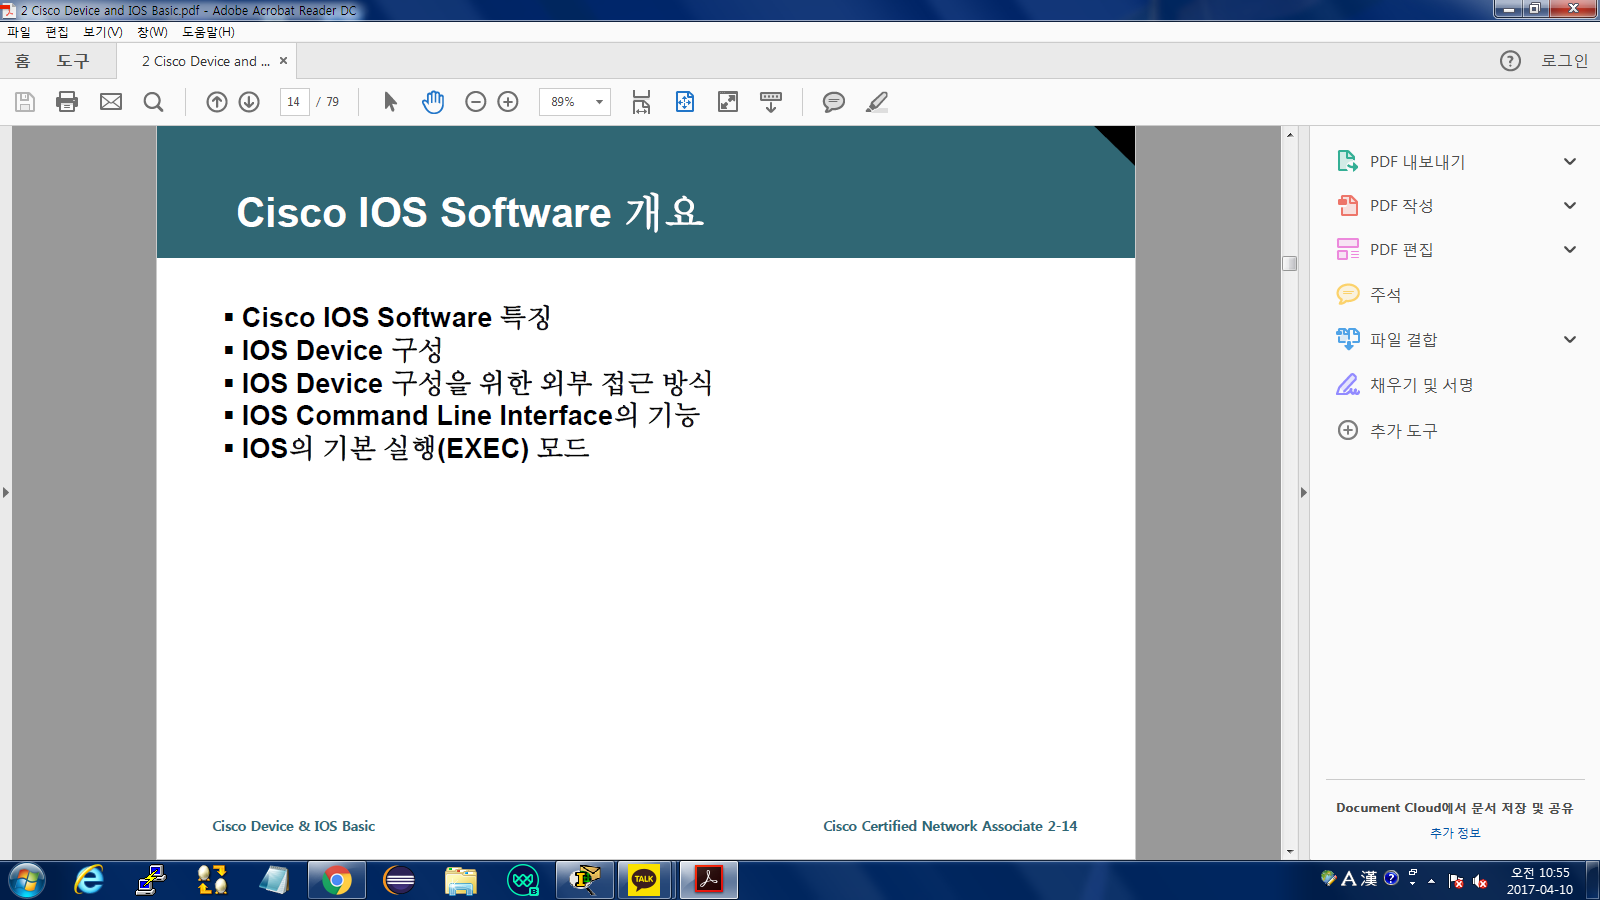1600x900 pixels.
Task: Send file by email envelope icon
Action: [111, 102]
